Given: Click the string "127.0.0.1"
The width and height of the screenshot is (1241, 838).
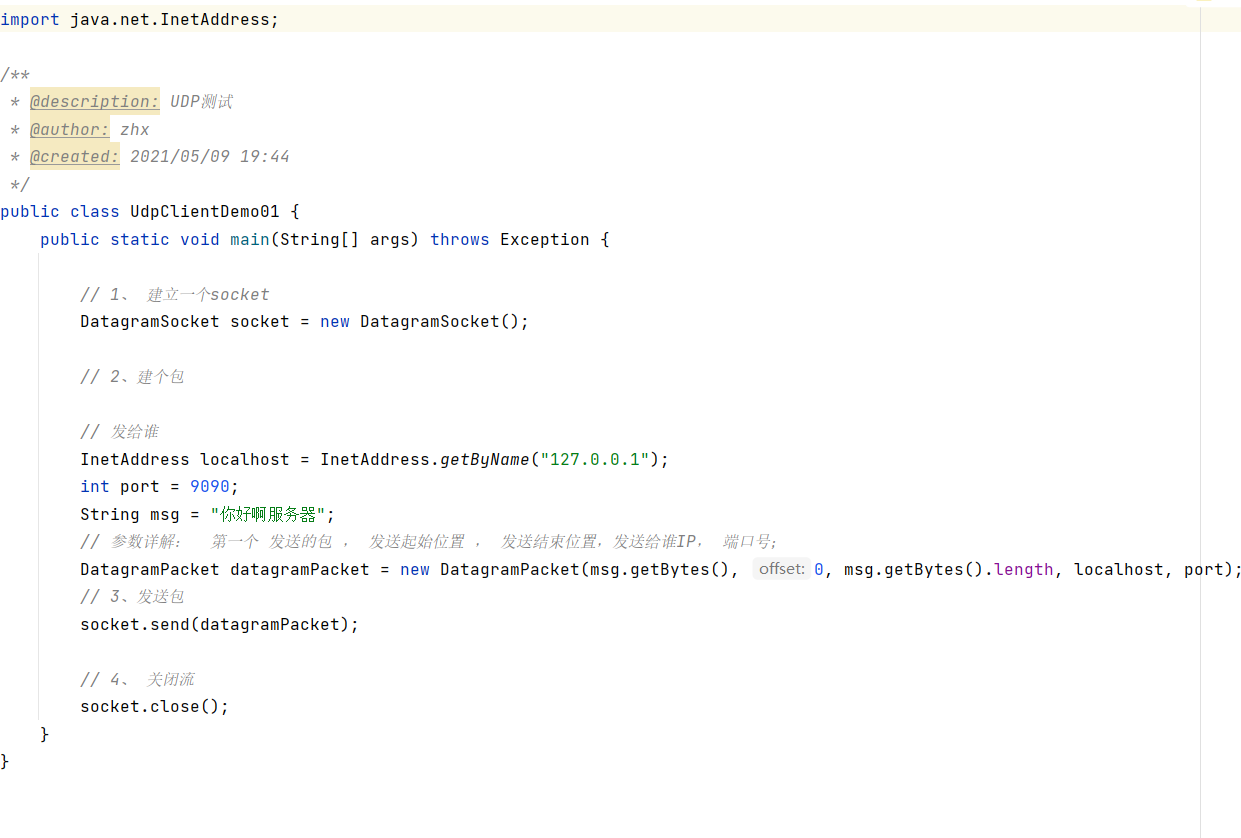Looking at the screenshot, I should point(595,459).
